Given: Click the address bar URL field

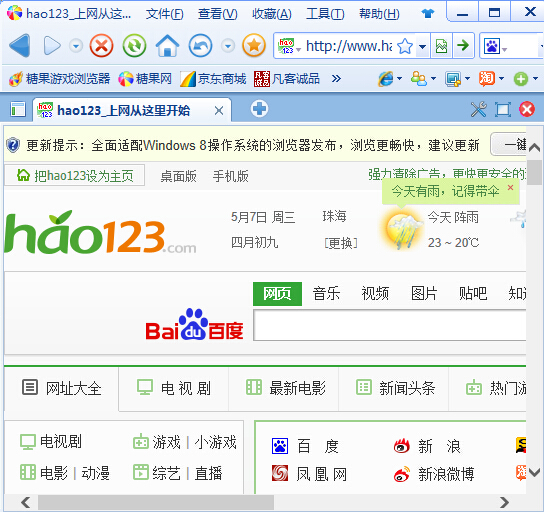Looking at the screenshot, I should click(x=349, y=46).
